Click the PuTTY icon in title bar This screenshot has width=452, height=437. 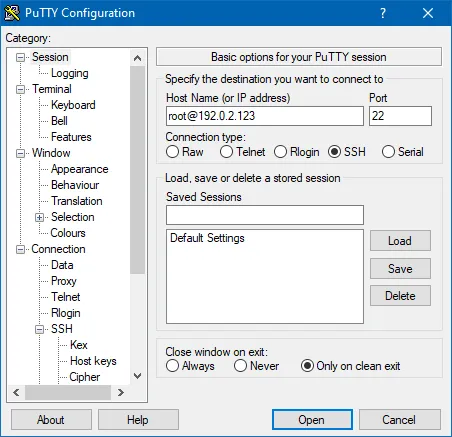tap(12, 13)
